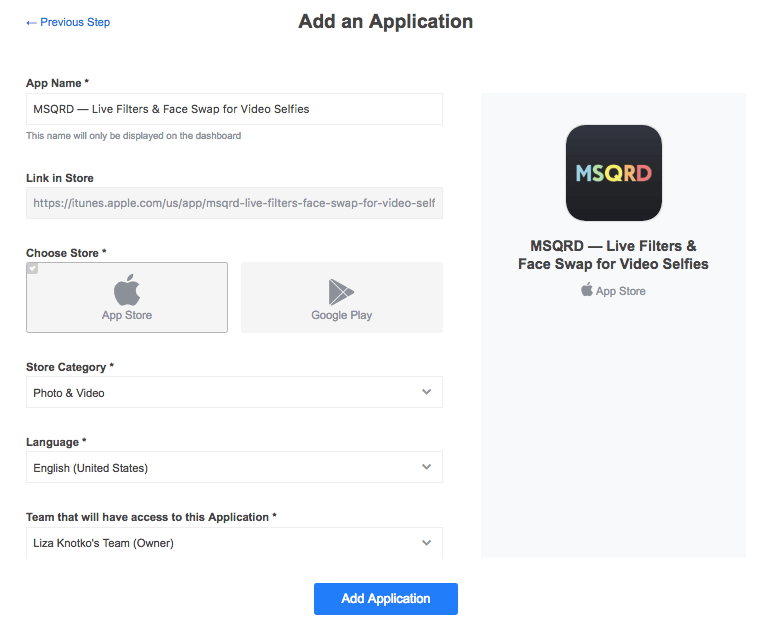This screenshot has width=778, height=624.
Task: Click the Link in Store URL field
Action: coord(234,203)
